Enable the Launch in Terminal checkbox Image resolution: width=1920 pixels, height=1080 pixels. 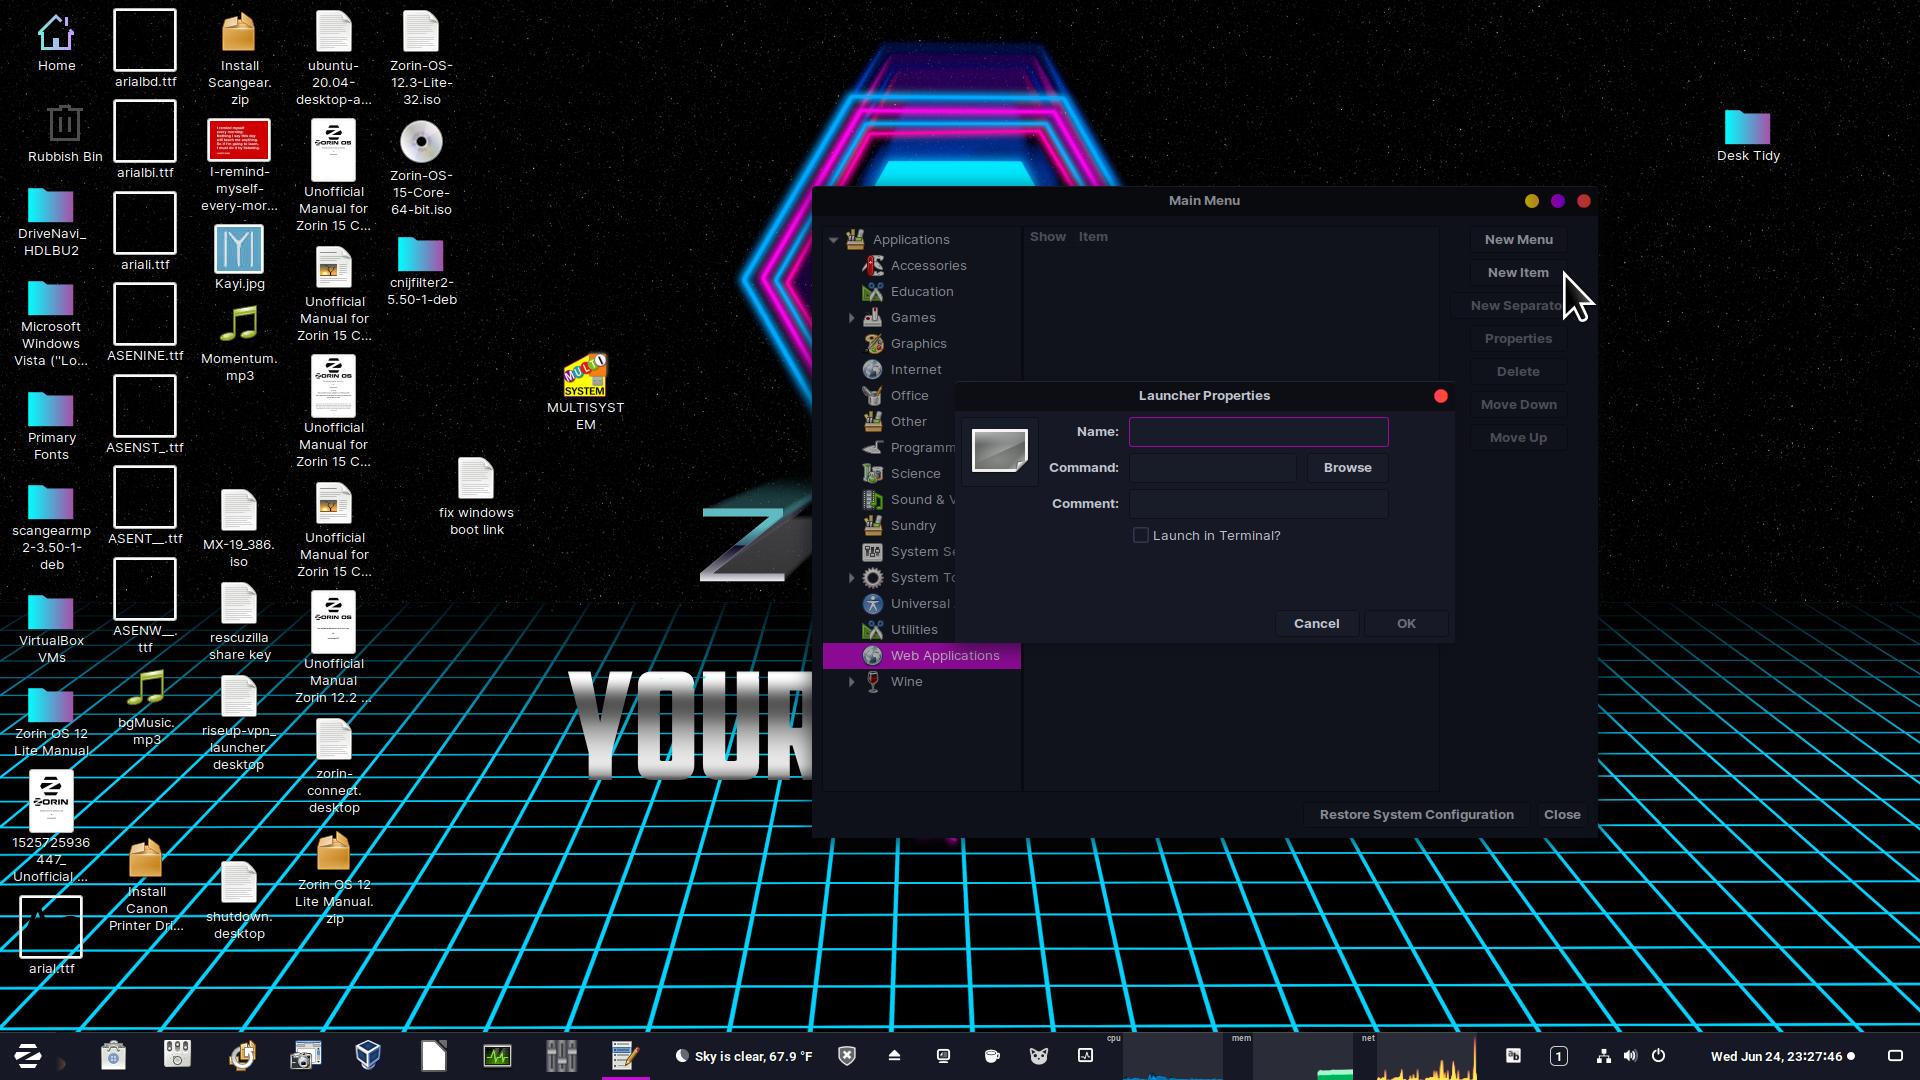pos(1140,535)
